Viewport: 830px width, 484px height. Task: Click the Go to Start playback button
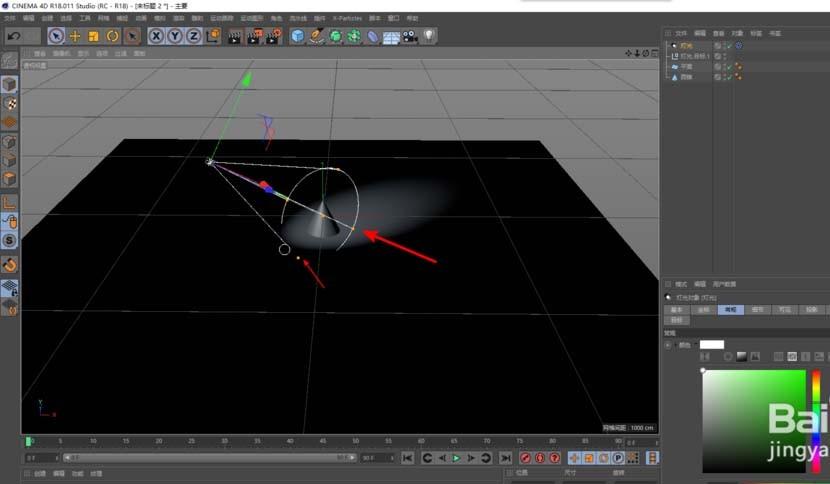pyautogui.click(x=408, y=458)
